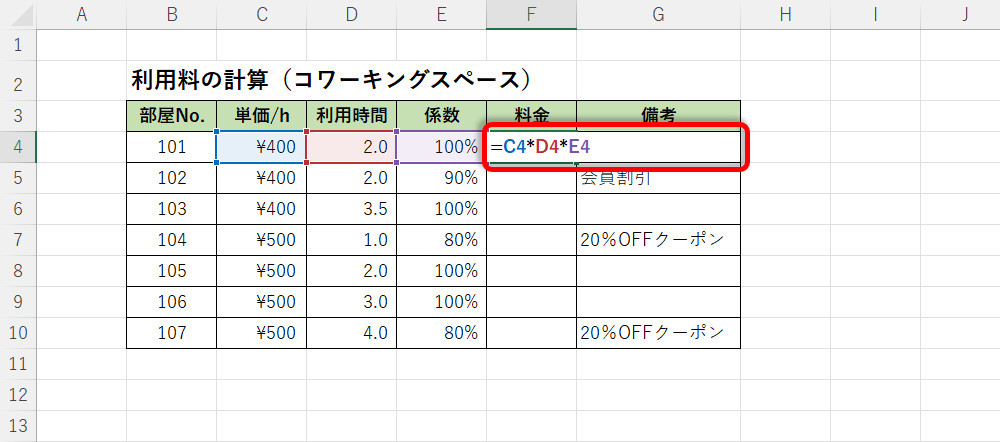The image size is (1000, 442).
Task: Select row 12 header
Action: pos(18,395)
